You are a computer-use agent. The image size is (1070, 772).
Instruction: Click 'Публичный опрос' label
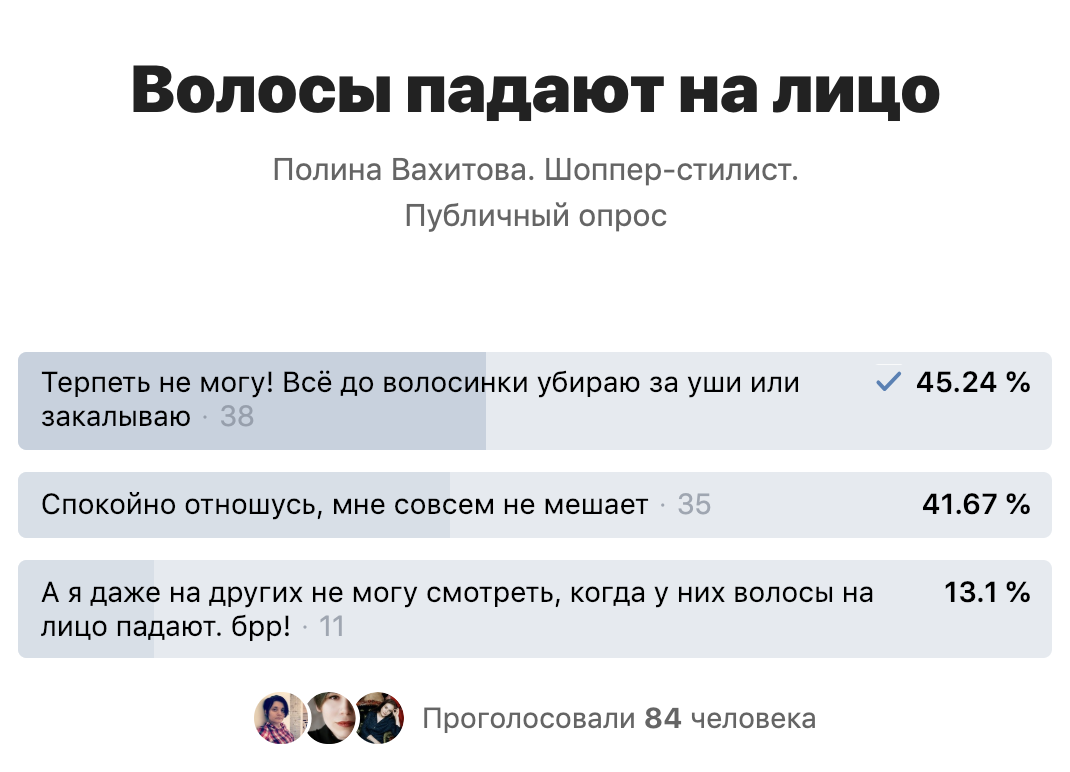coord(535,216)
